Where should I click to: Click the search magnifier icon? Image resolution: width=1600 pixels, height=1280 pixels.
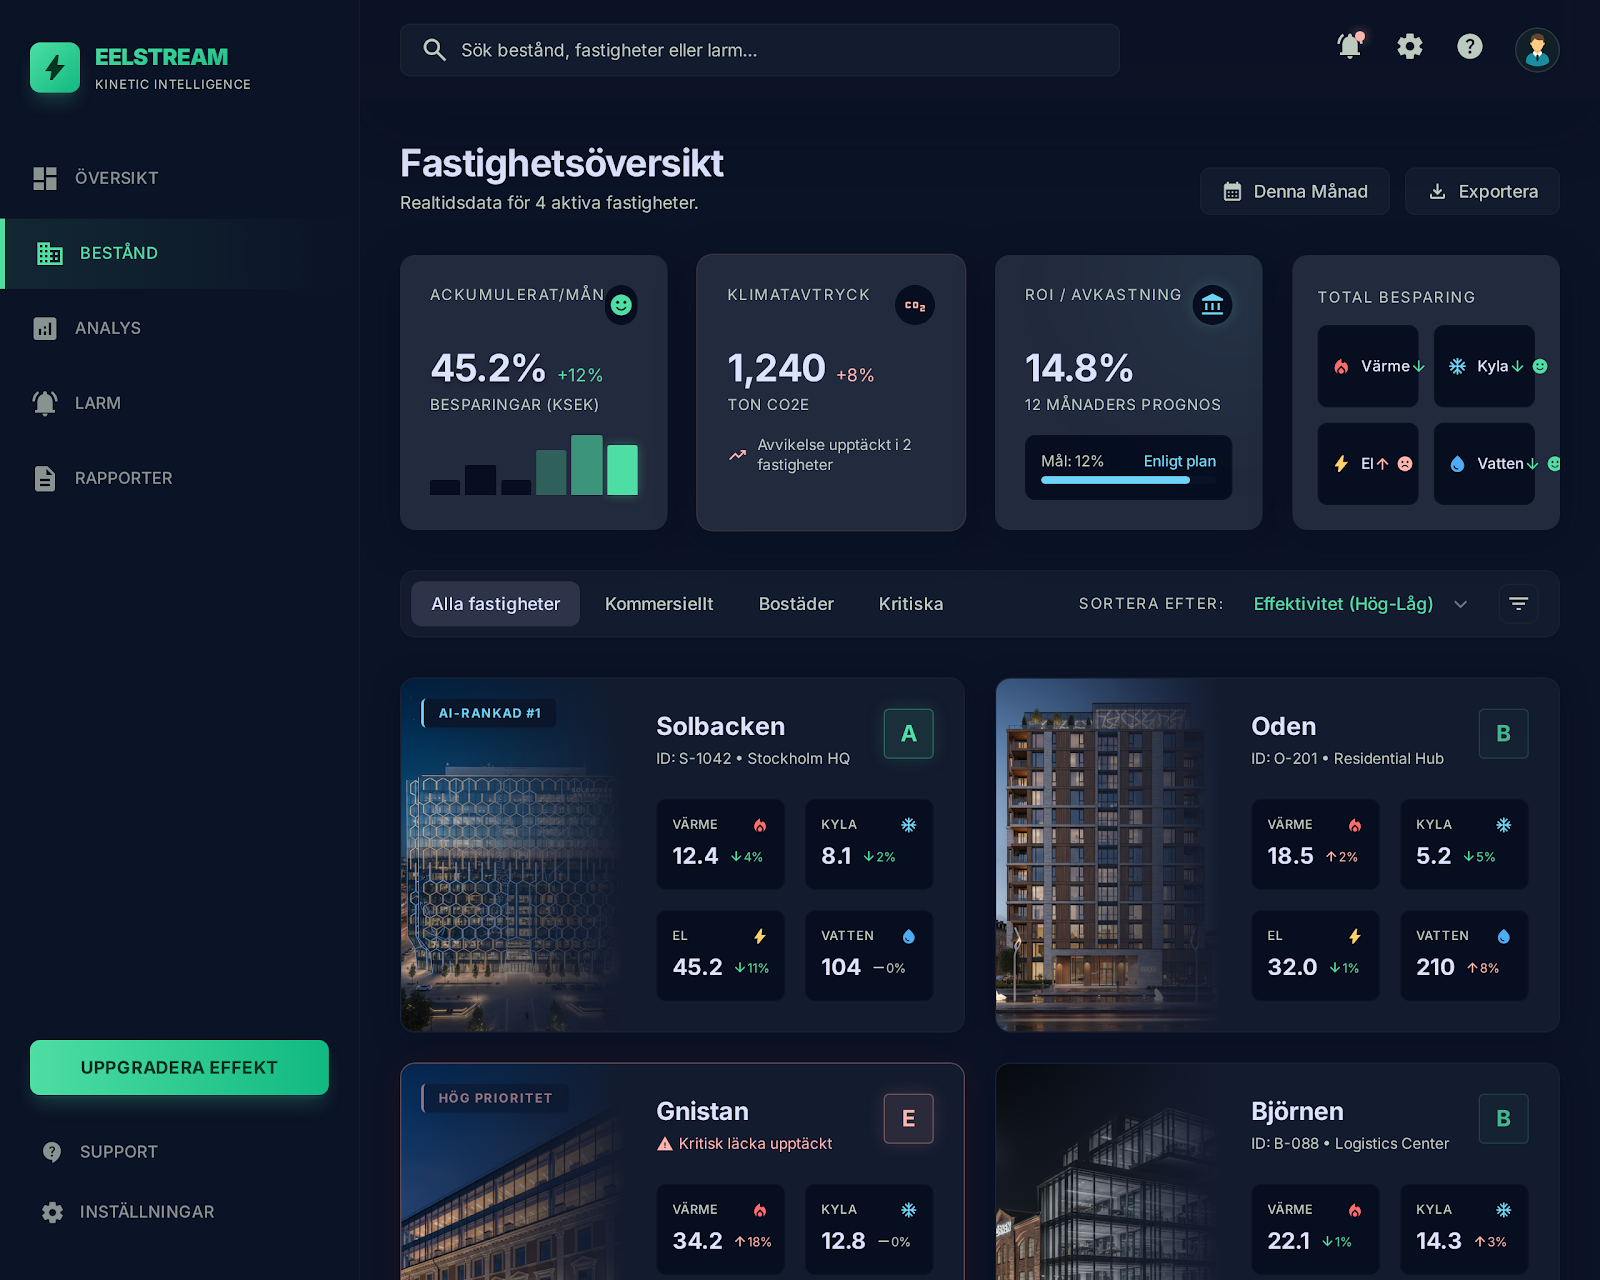click(434, 50)
